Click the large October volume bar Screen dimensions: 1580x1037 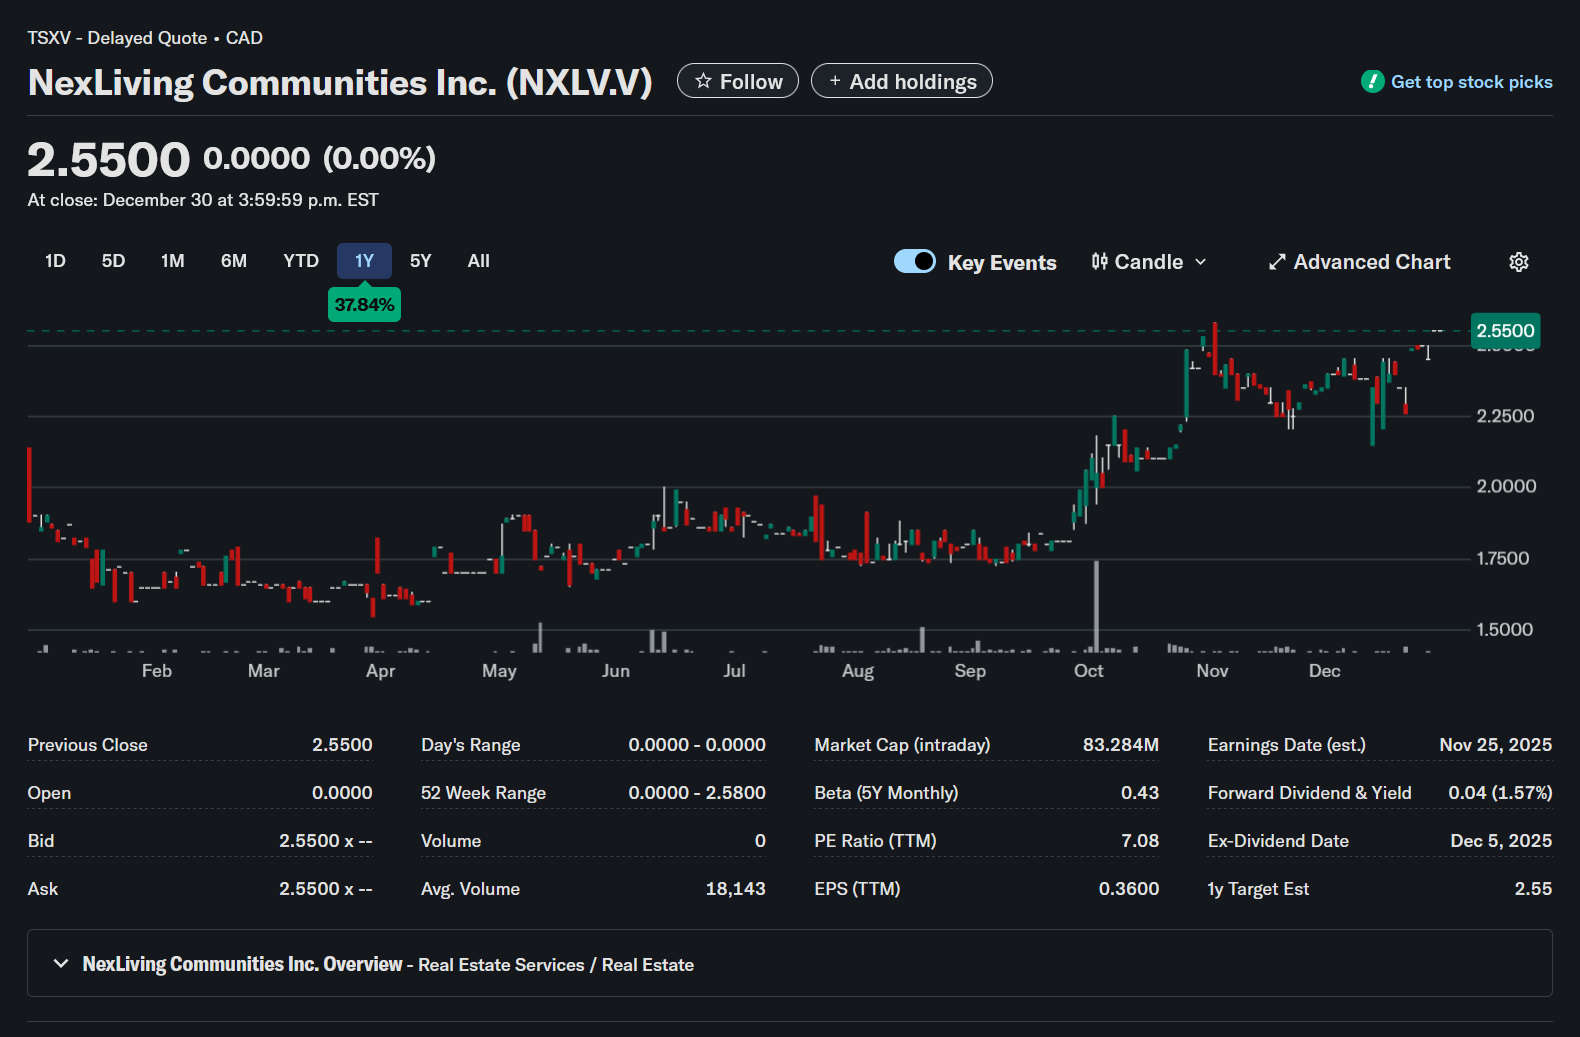(1097, 606)
